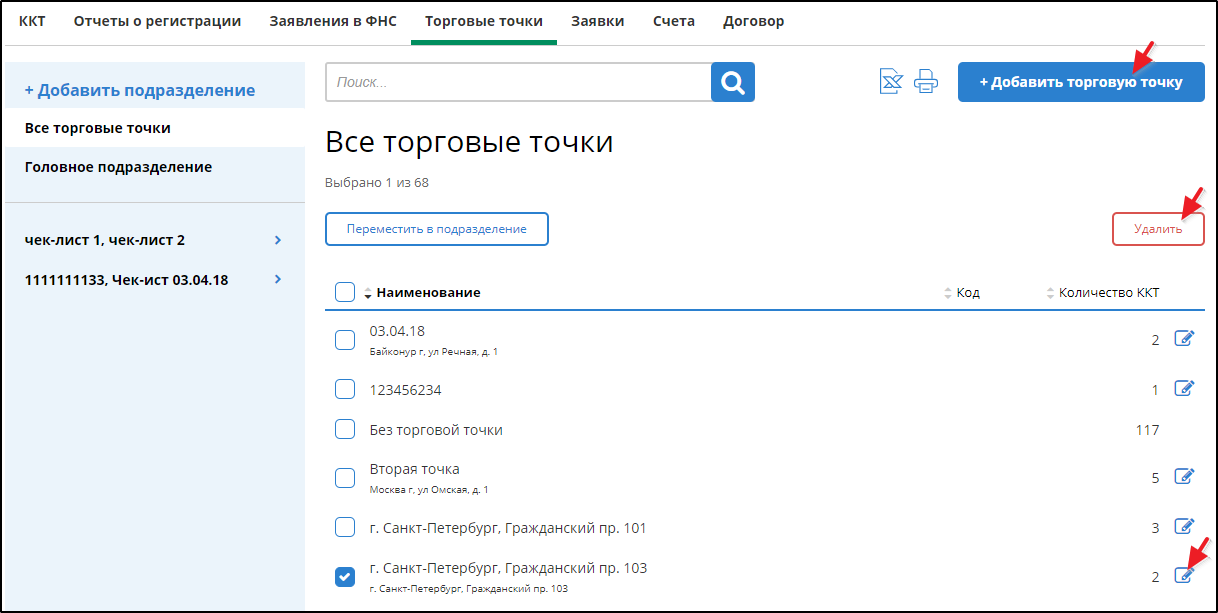1218x613 pixels.
Task: Expand чек-лист 1, чек-лист 2 group
Action: tap(278, 240)
